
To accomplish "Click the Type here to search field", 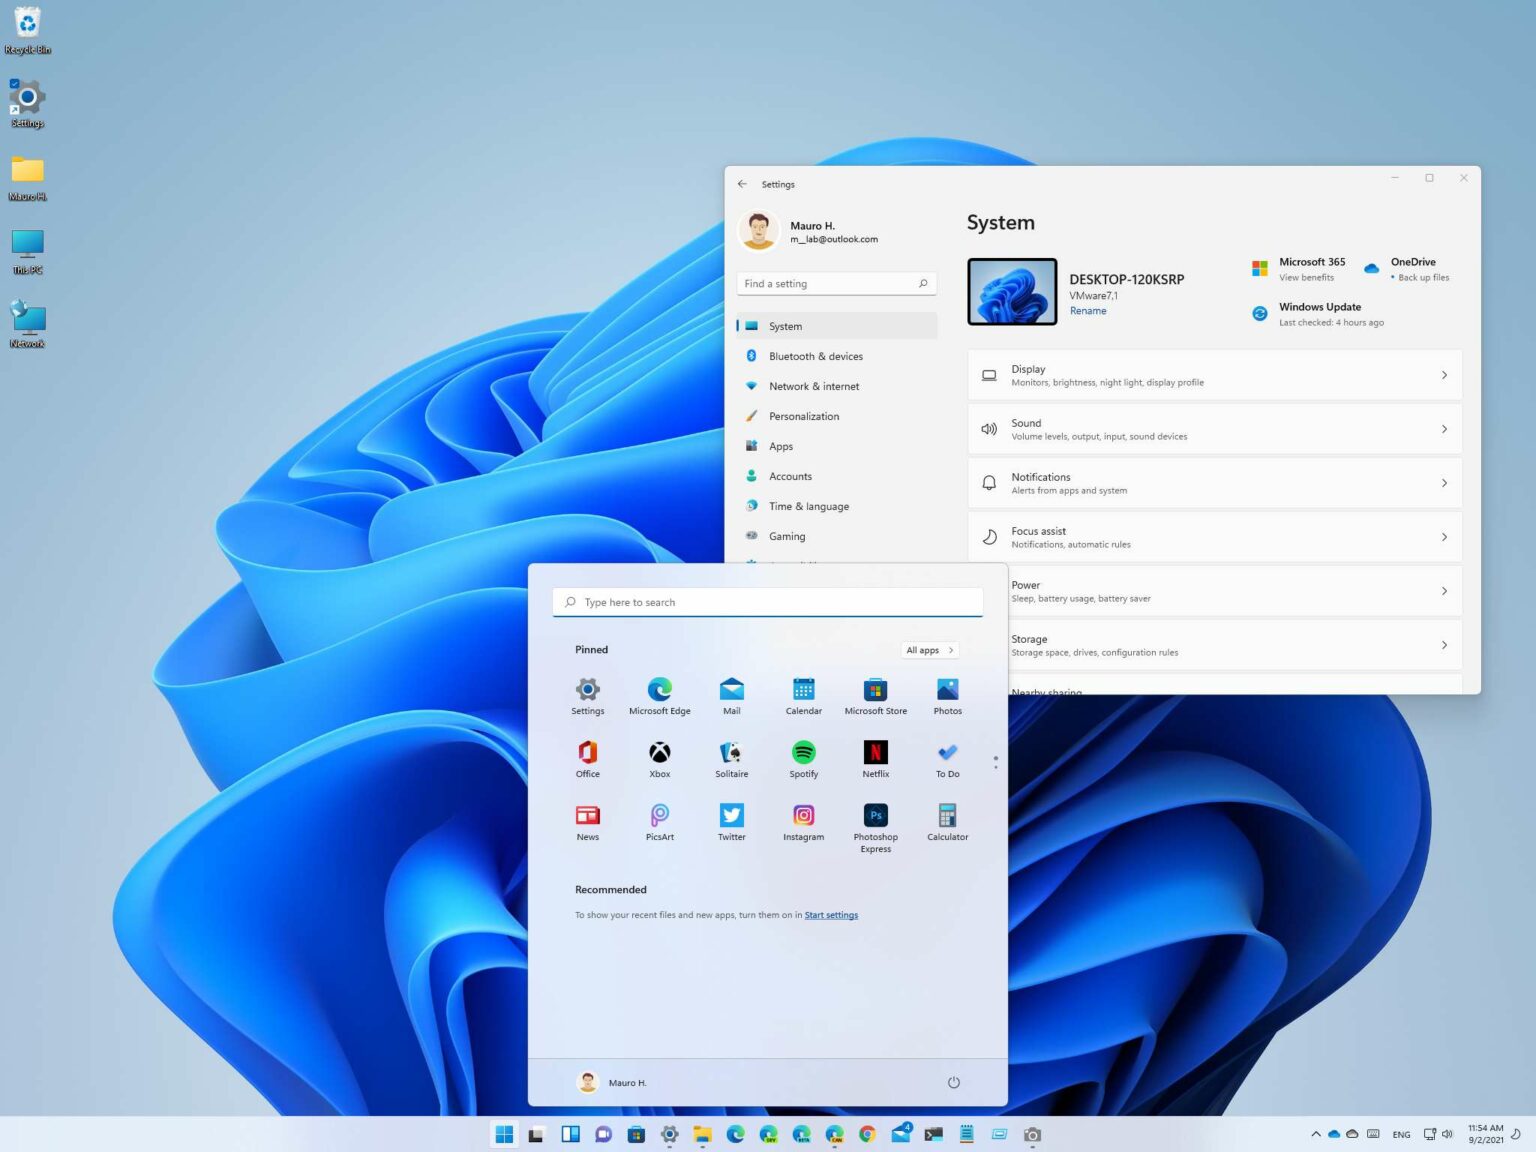I will click(767, 601).
